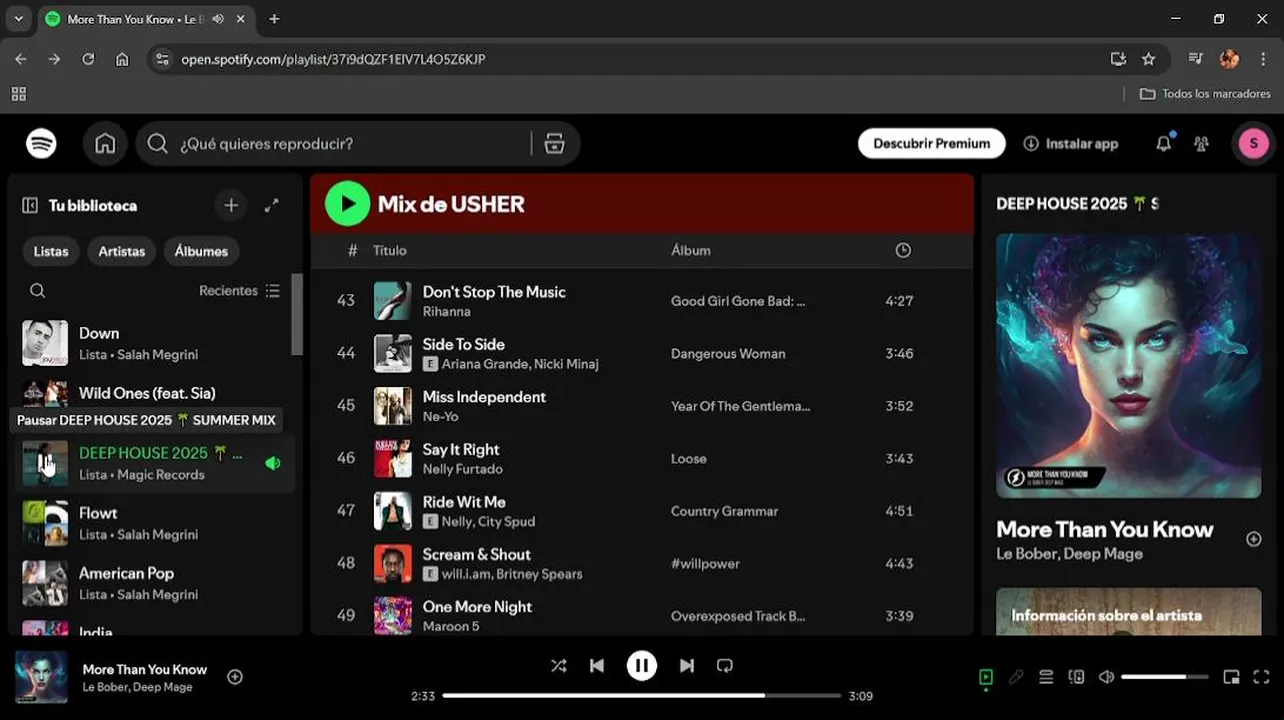
Task: Pause DEEP HOUSE 2025 playlist thumbnail
Action: point(45,463)
